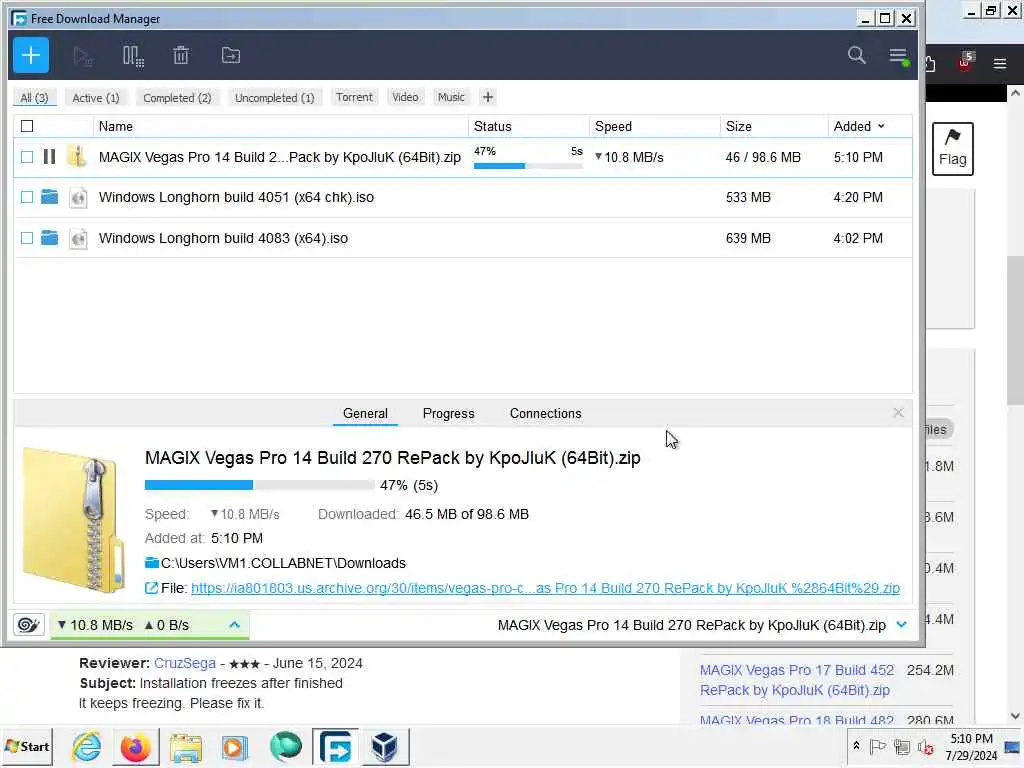The width and height of the screenshot is (1024, 768).
Task: Open reviewer CruzSega profile link
Action: (x=185, y=663)
